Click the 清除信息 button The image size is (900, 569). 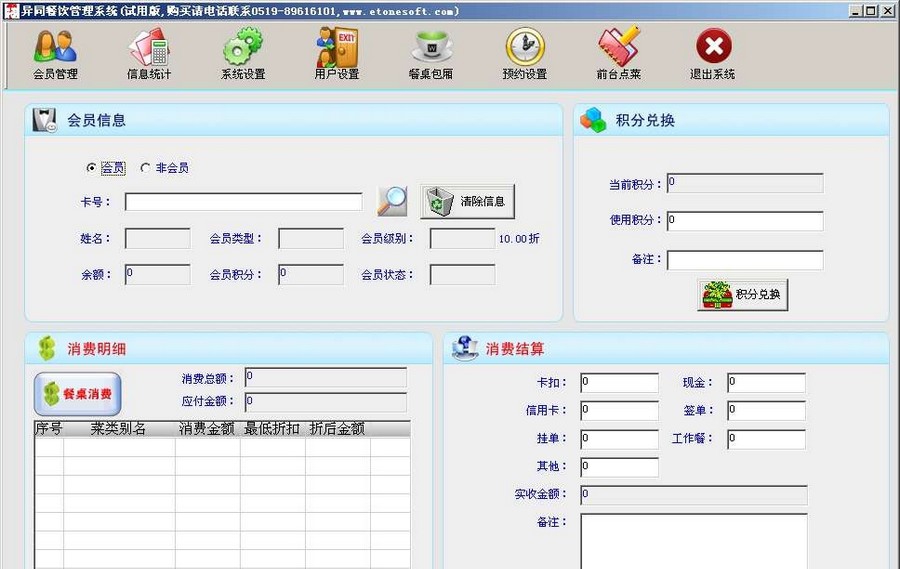(467, 202)
